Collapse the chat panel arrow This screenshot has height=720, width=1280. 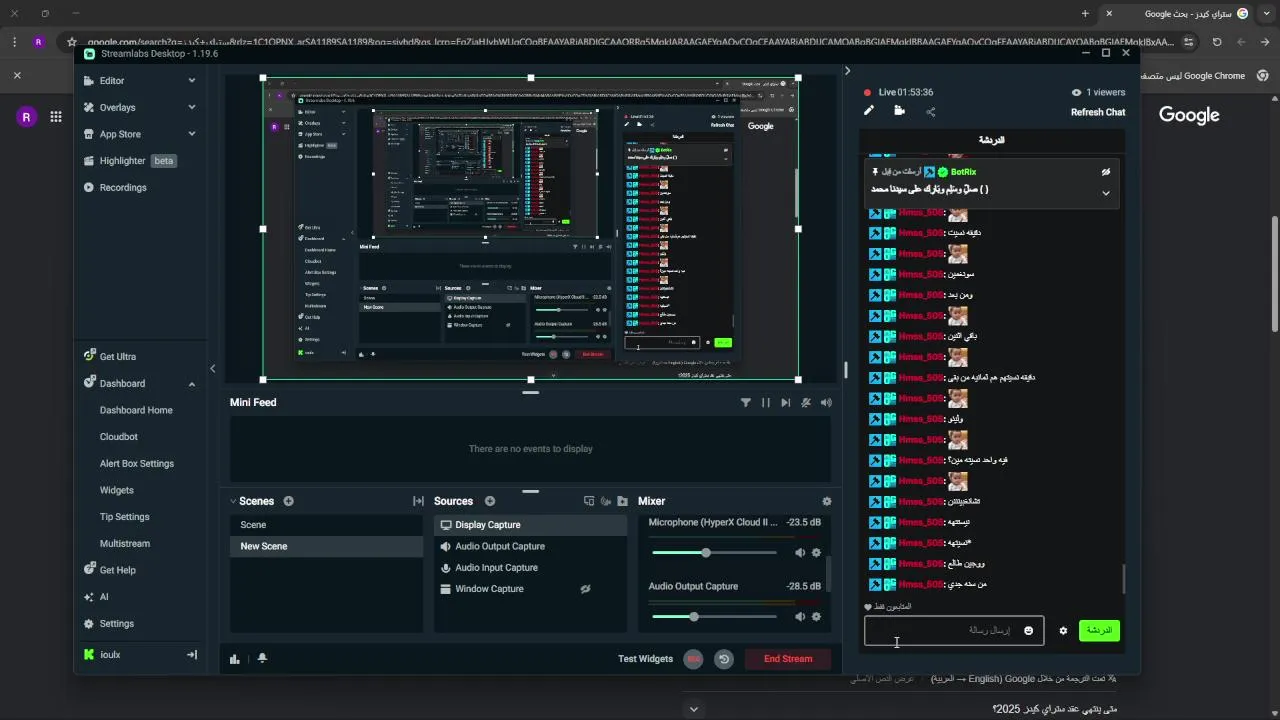[x=847, y=71]
